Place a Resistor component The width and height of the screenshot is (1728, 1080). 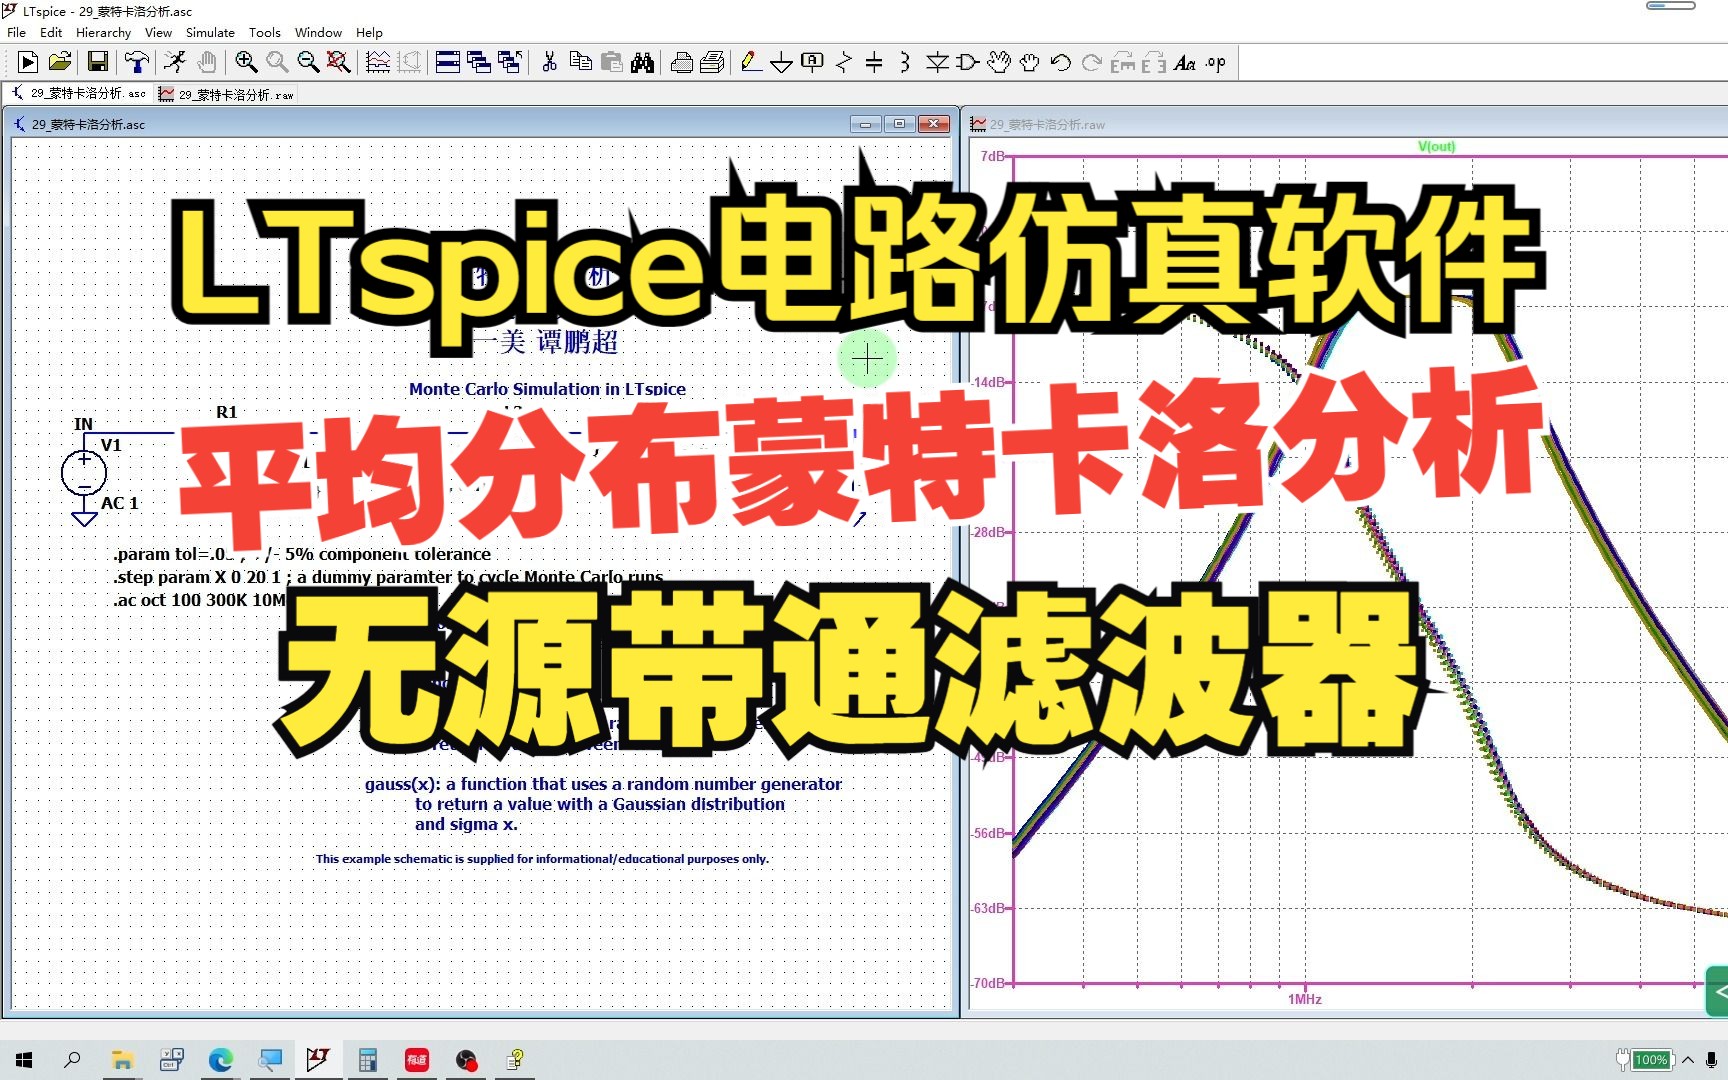coord(843,63)
